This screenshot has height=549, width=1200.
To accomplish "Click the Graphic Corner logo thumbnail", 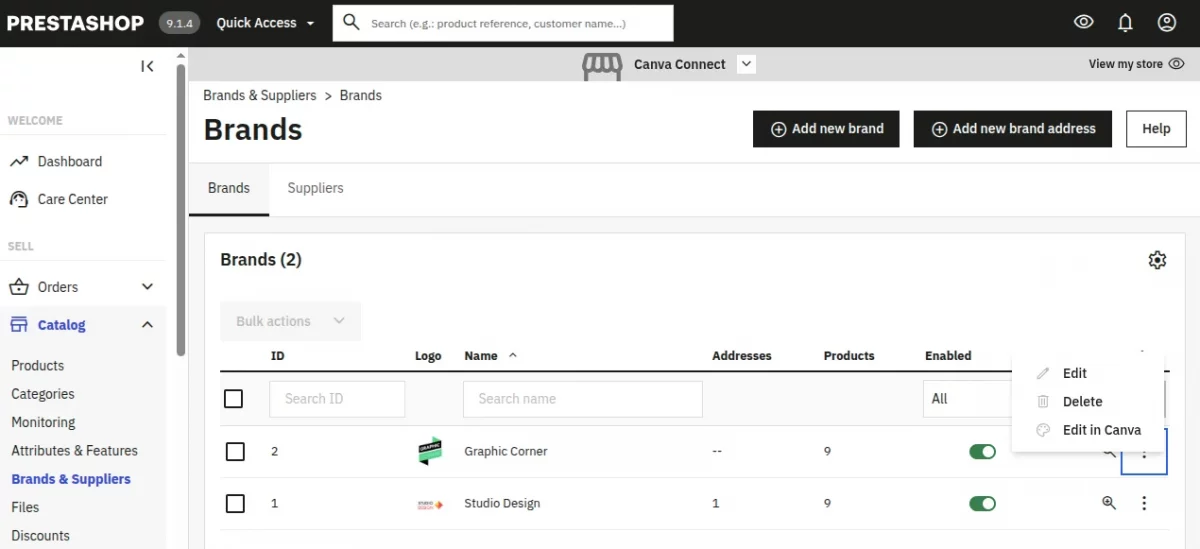I will coord(430,451).
